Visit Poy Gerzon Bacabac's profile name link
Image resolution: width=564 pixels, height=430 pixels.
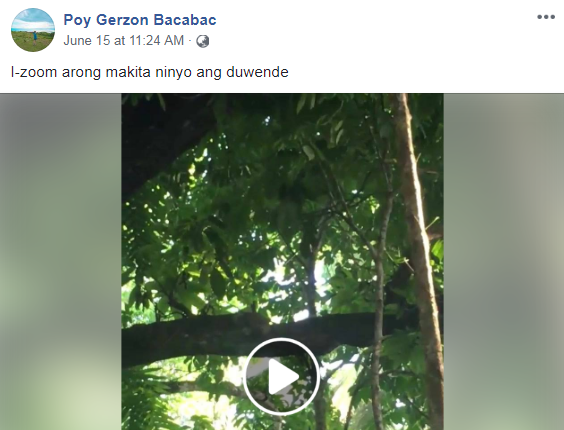(x=140, y=20)
